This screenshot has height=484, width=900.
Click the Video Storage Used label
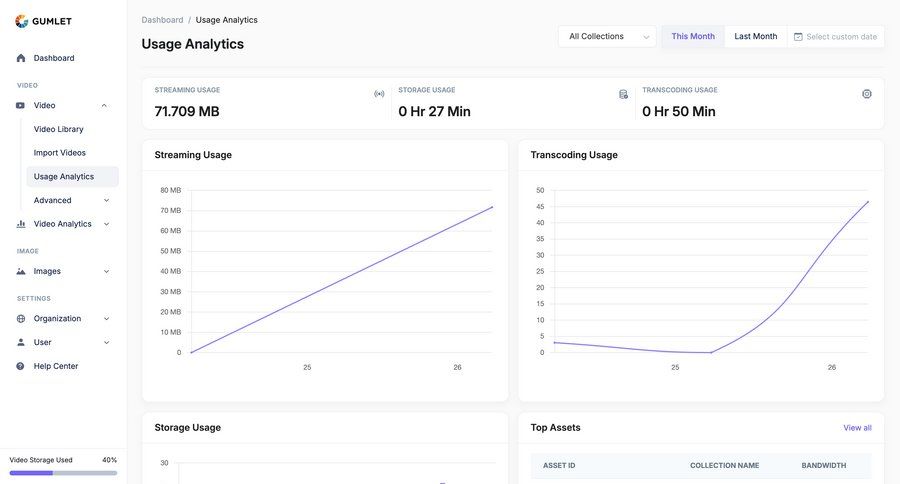tap(41, 460)
